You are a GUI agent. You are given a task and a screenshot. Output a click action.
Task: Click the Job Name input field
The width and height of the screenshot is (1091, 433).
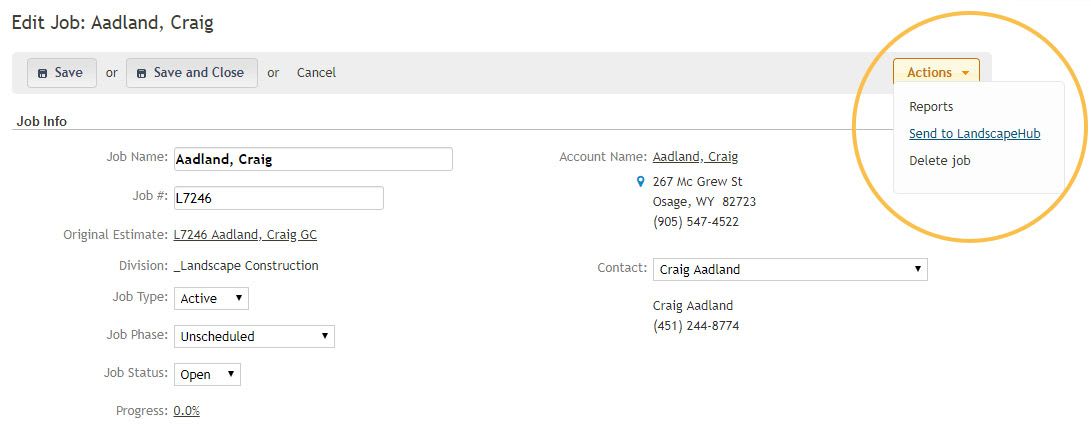pyautogui.click(x=313, y=159)
